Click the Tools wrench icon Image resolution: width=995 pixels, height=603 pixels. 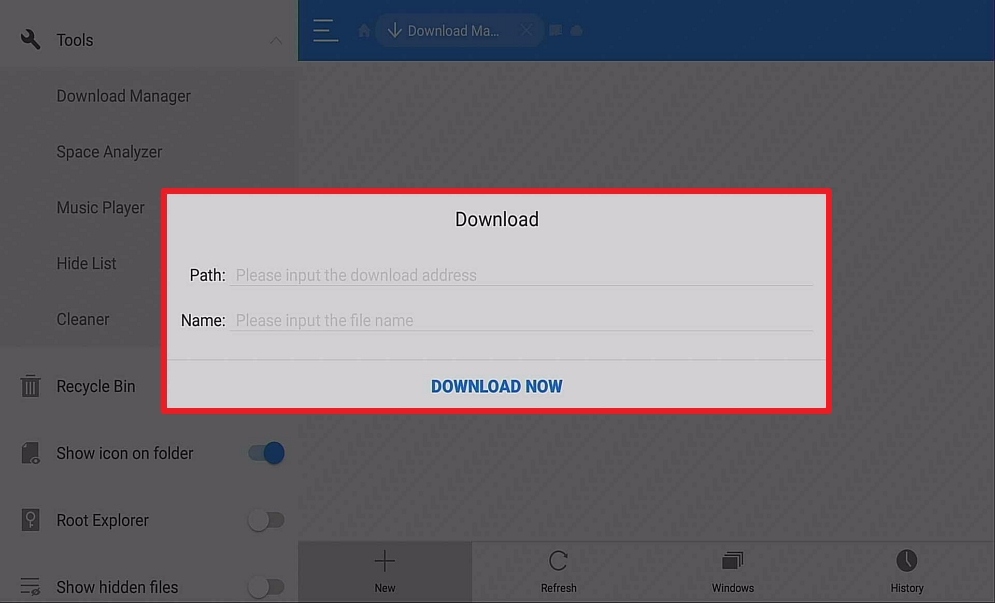tap(30, 39)
